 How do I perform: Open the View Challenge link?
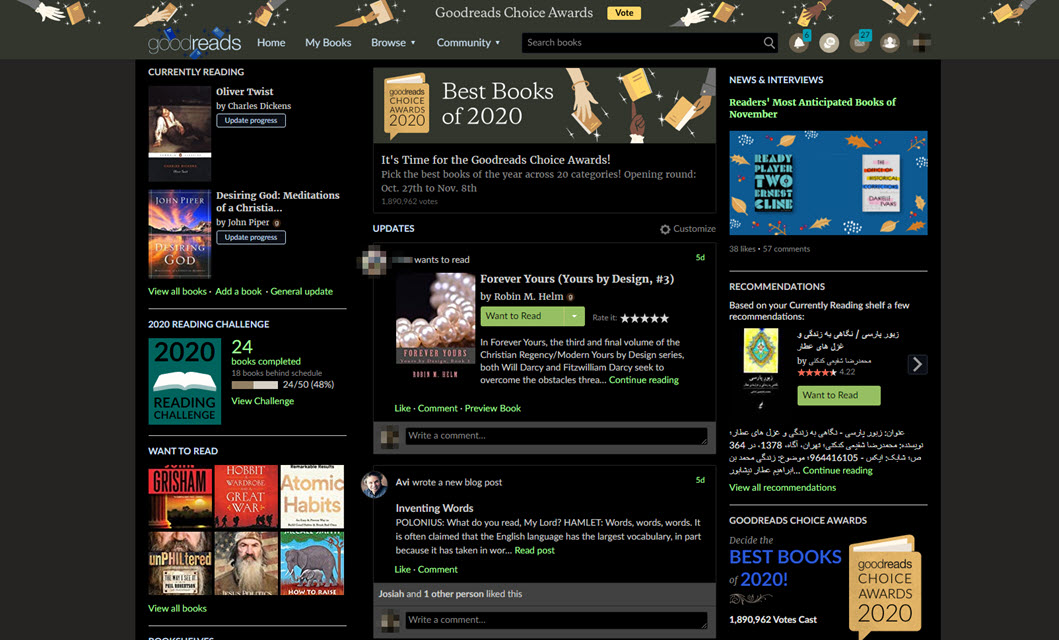263,401
